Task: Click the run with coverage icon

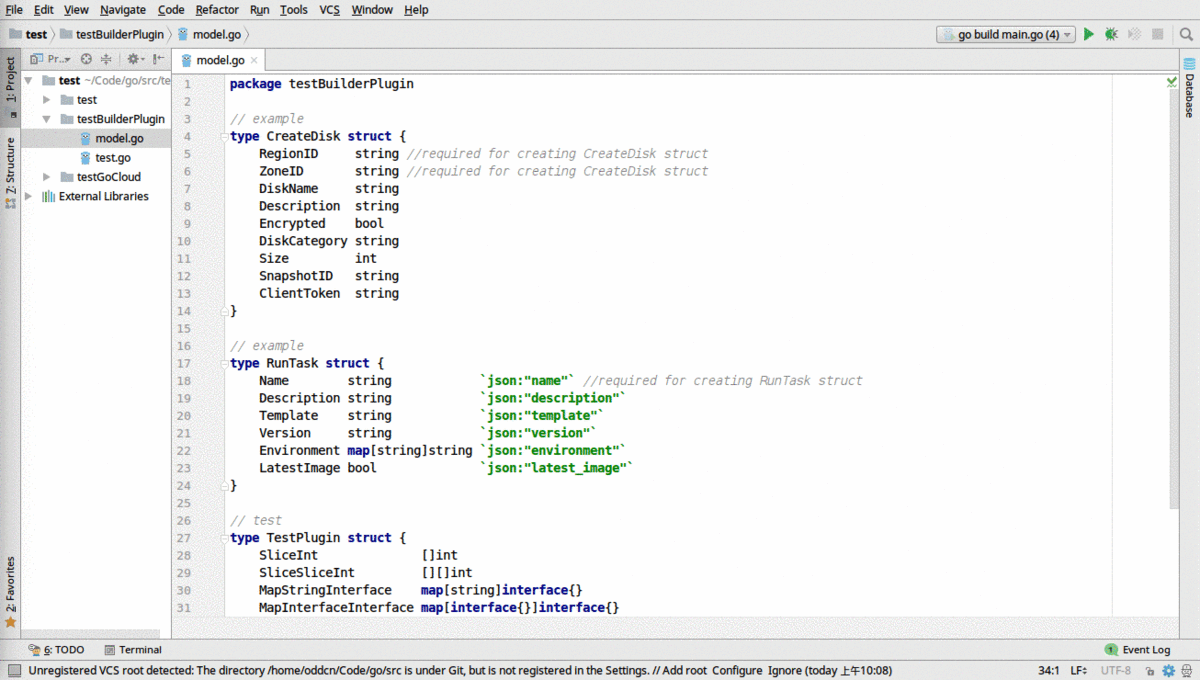Action: [x=1134, y=34]
